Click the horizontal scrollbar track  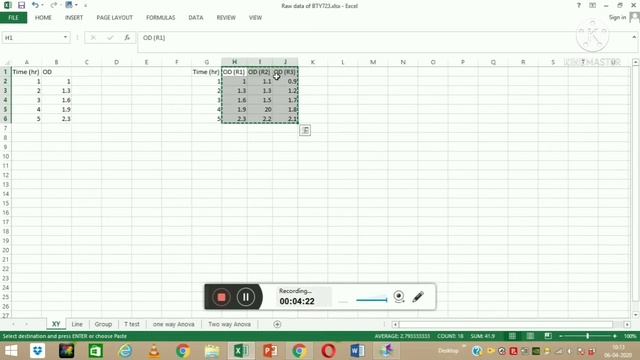(506, 324)
